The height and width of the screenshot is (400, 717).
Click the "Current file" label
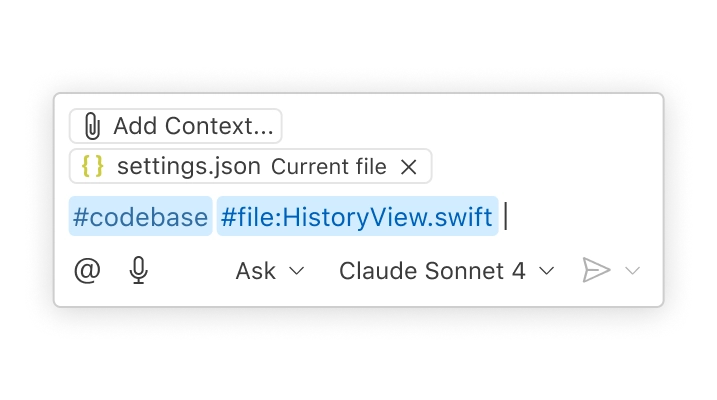(x=328, y=167)
